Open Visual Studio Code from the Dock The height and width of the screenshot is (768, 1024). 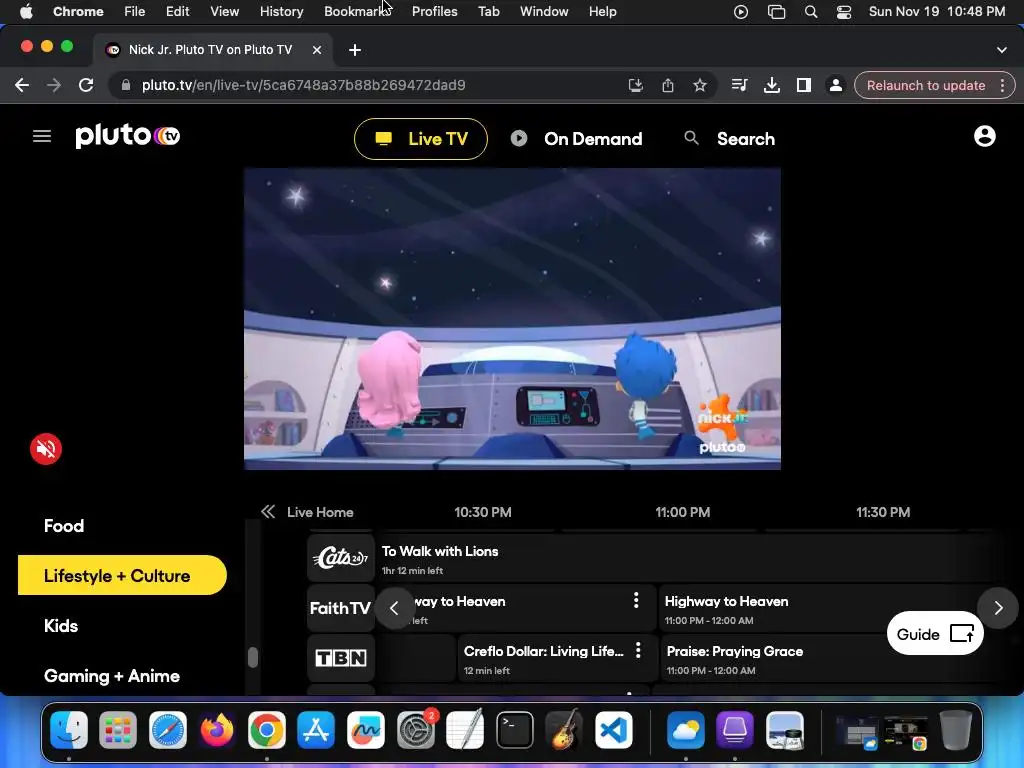point(613,729)
